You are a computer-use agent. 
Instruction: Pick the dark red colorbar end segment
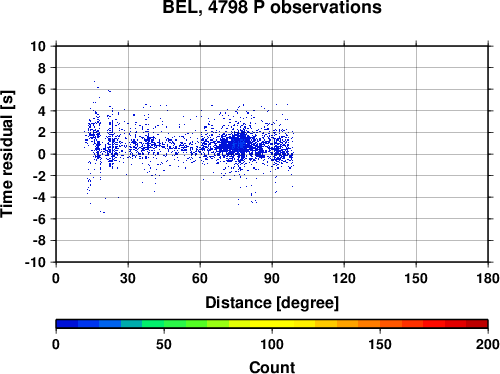[477, 324]
